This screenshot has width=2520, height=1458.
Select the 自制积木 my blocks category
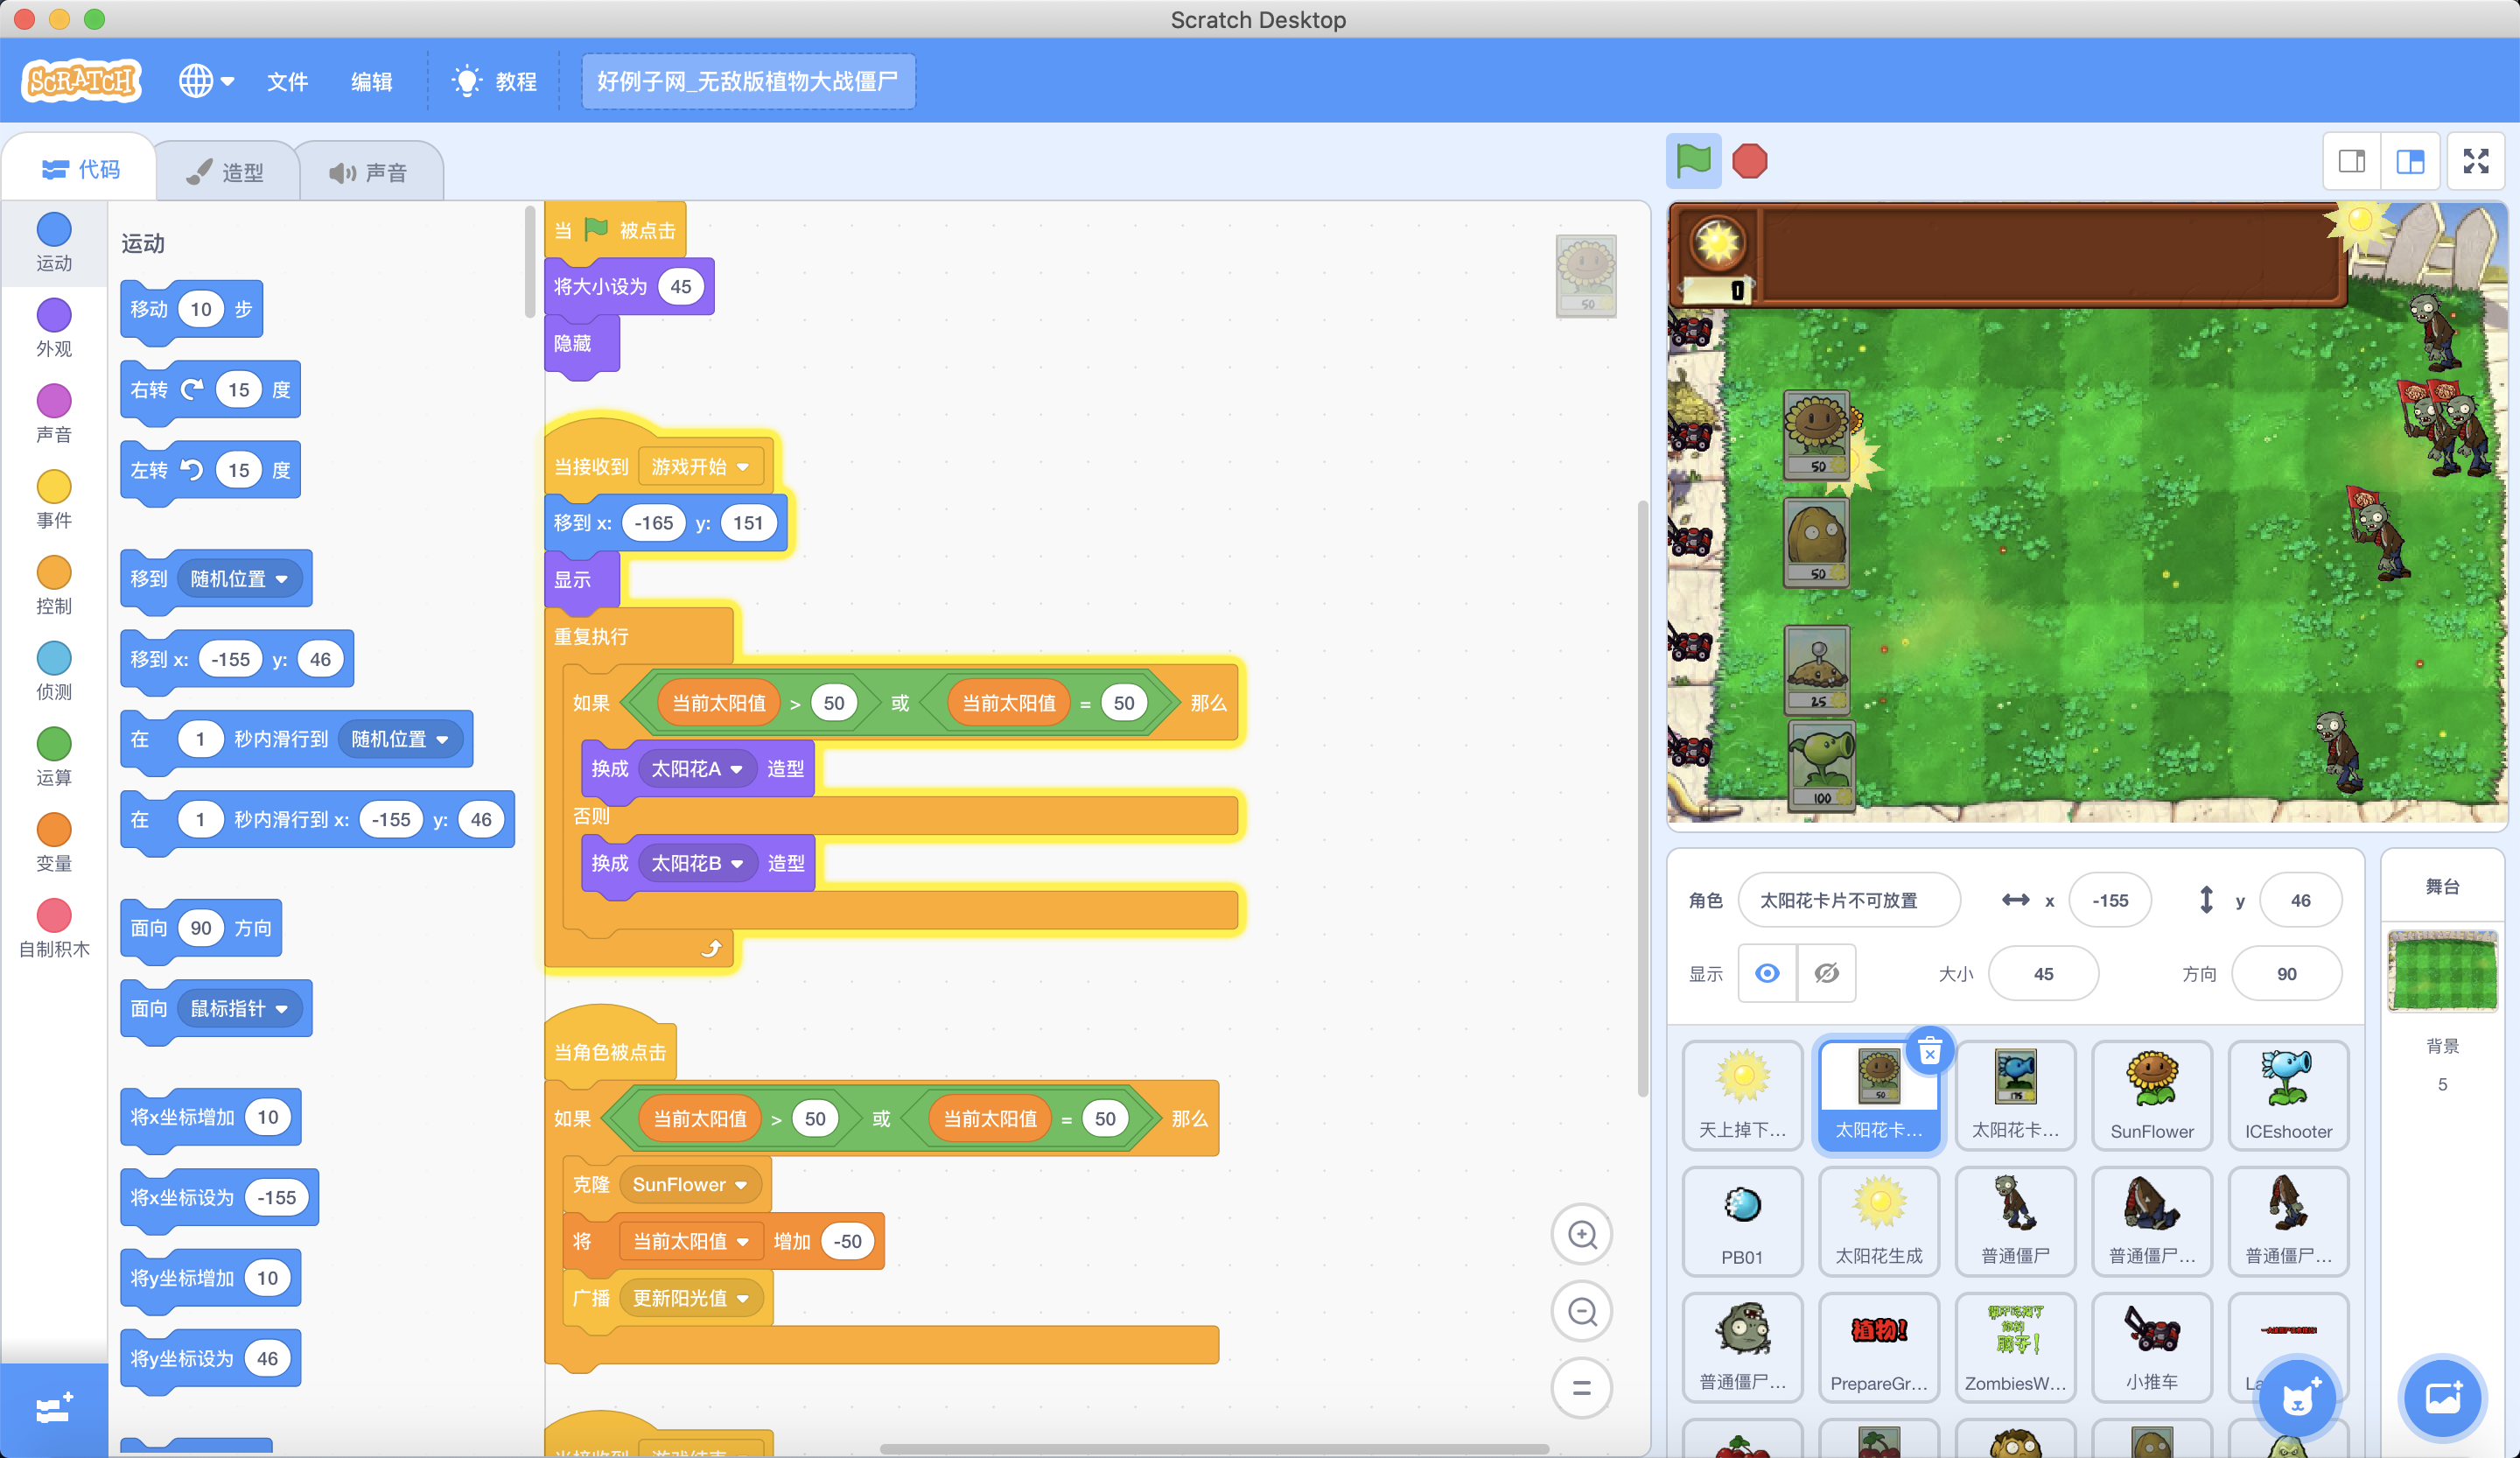(x=54, y=929)
